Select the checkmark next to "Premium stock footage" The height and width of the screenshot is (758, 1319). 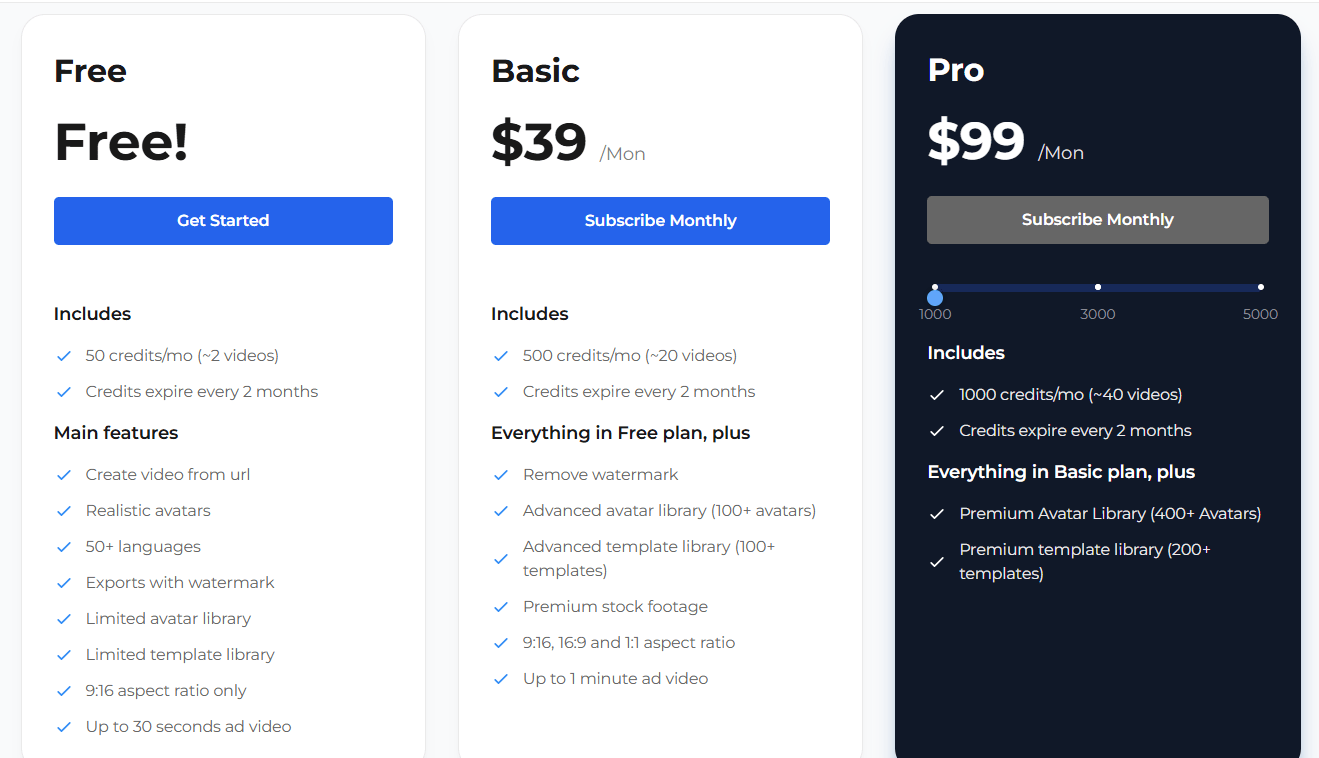501,606
